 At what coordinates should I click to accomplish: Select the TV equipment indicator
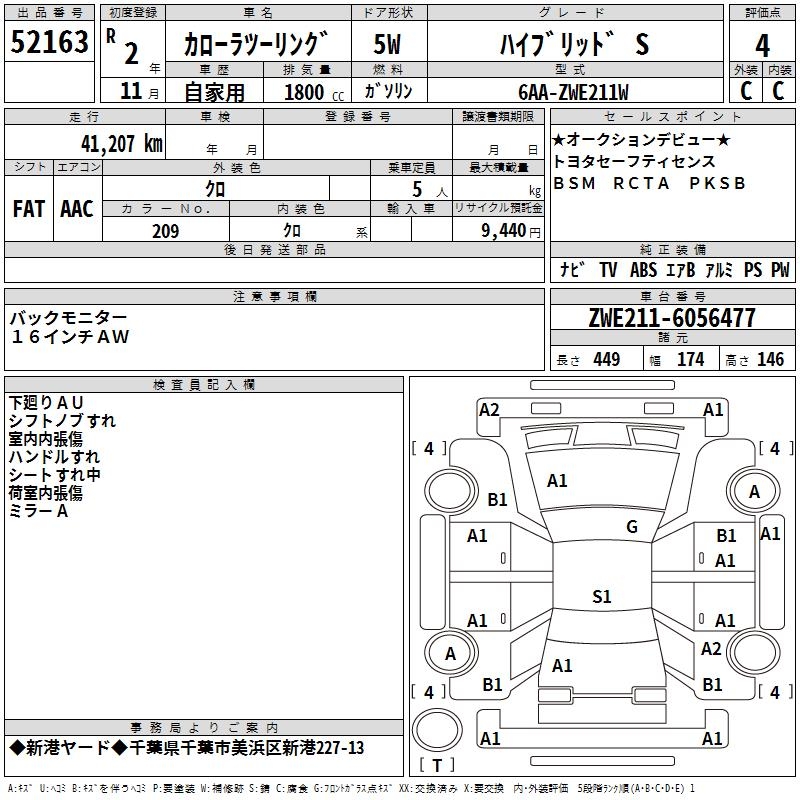tap(608, 270)
